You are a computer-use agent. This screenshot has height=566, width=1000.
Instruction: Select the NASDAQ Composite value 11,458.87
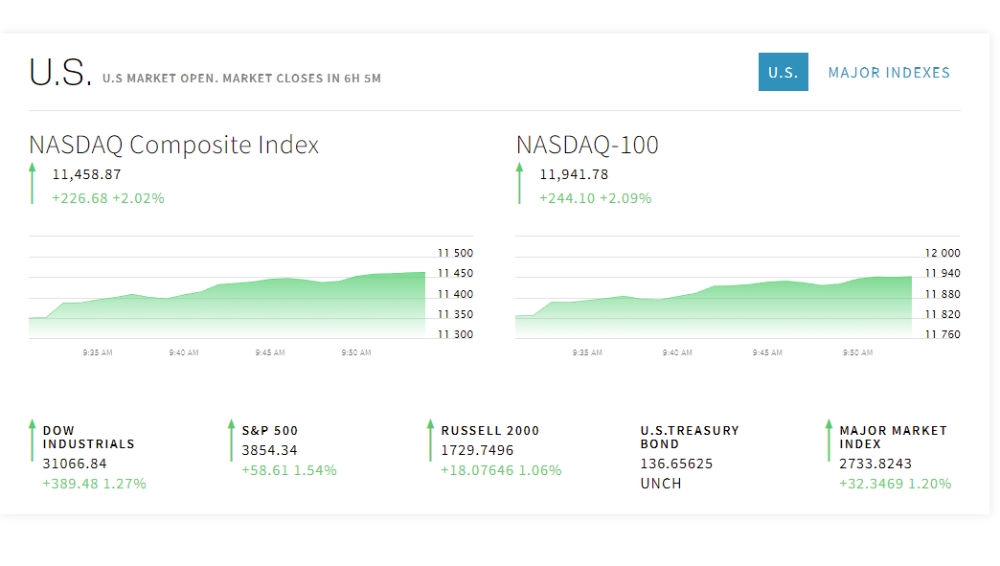87,174
